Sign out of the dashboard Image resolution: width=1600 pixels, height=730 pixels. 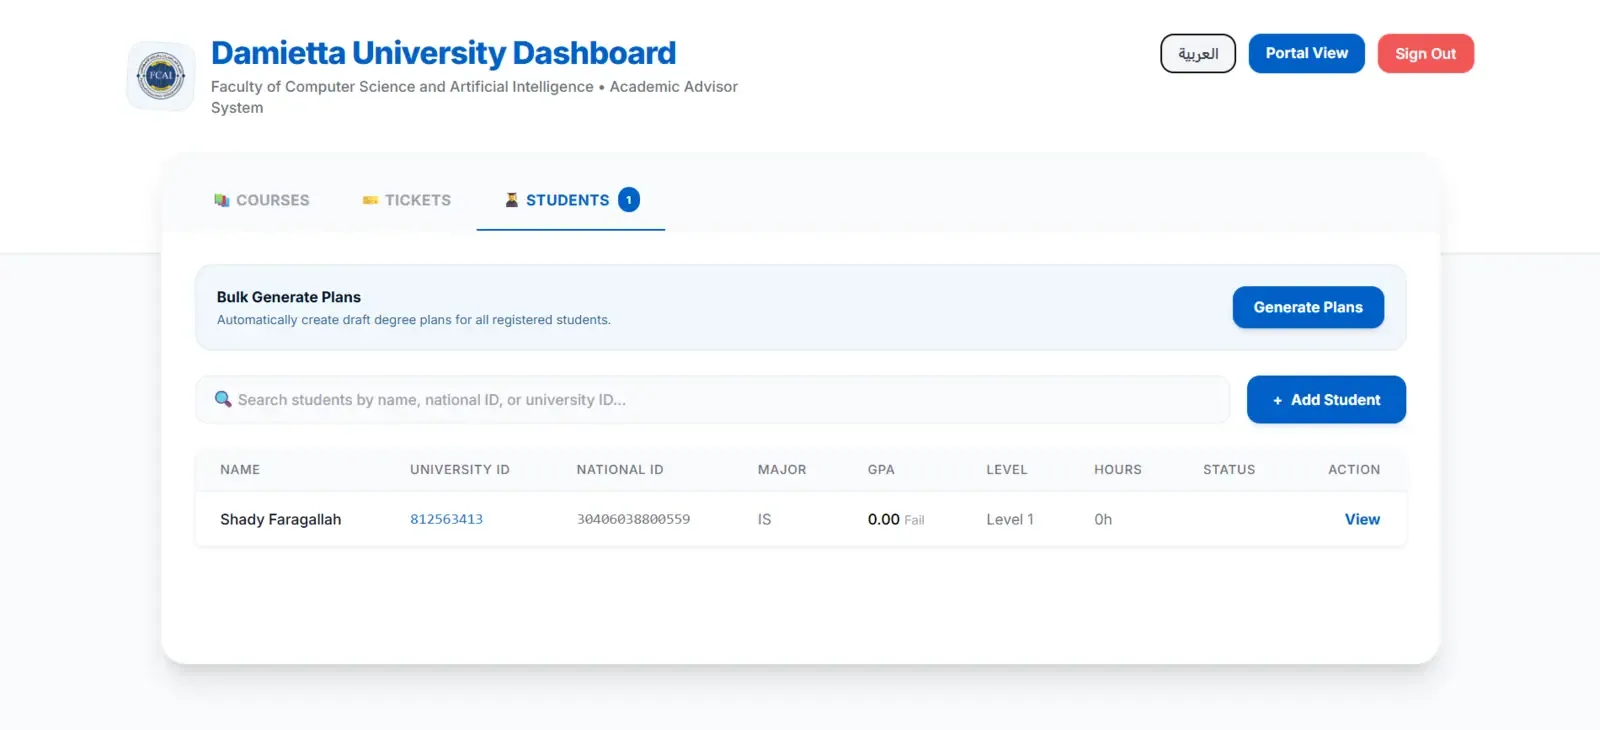[x=1426, y=54]
